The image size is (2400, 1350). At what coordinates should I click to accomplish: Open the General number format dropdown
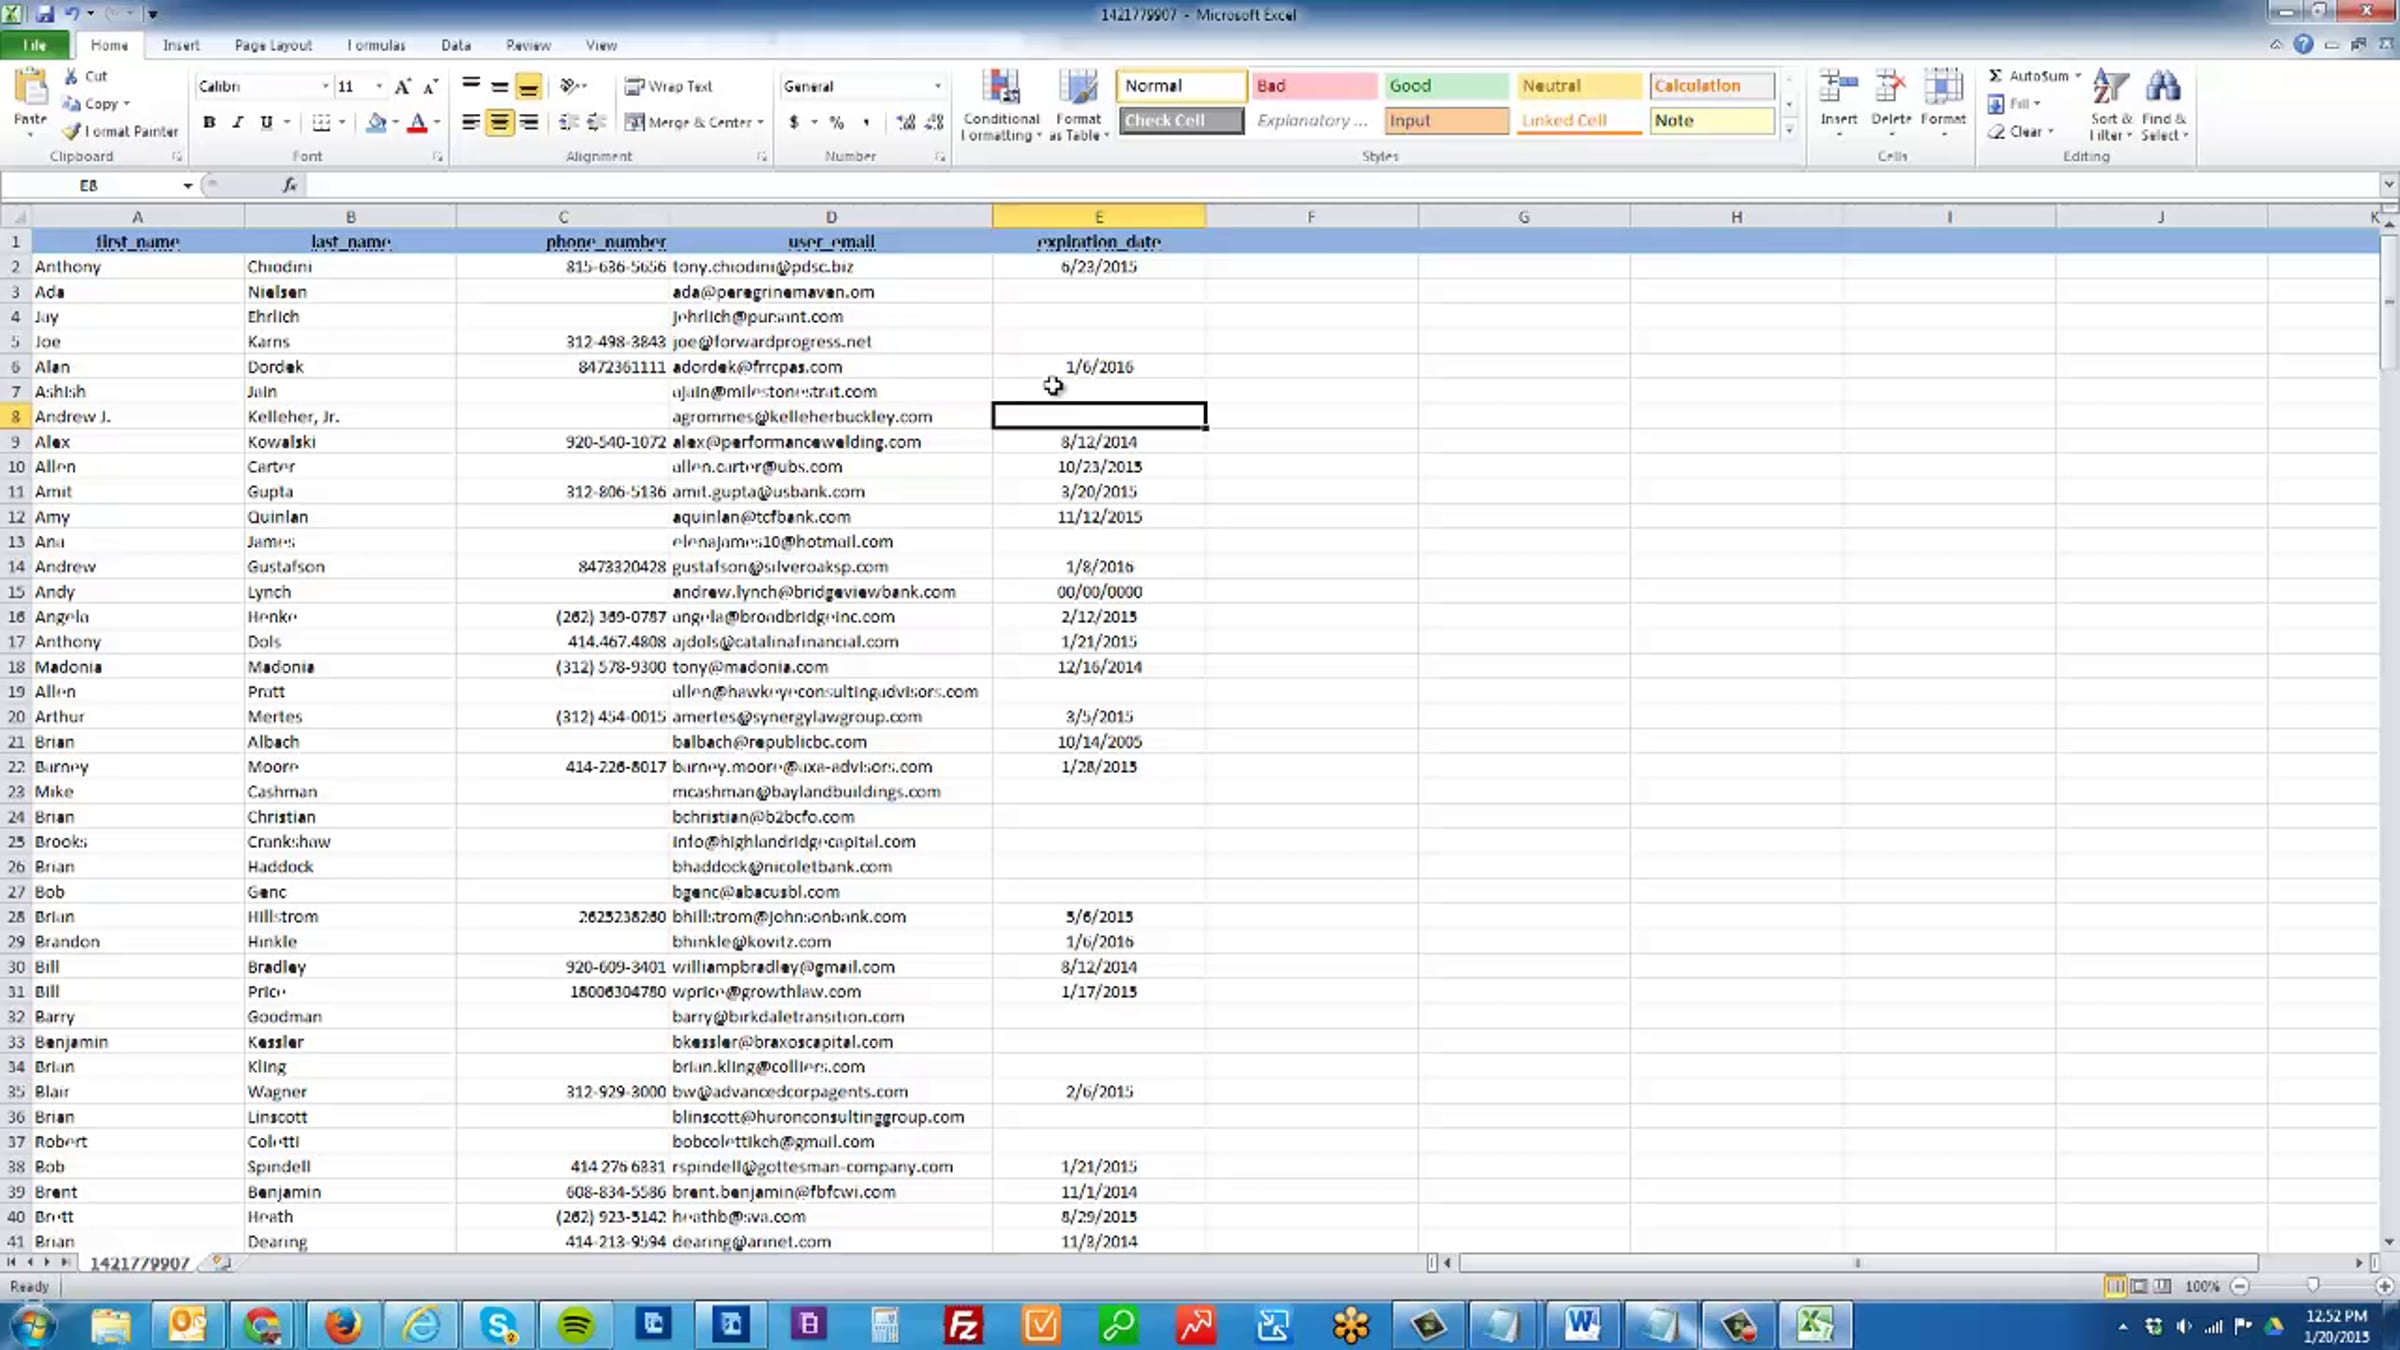(x=937, y=87)
